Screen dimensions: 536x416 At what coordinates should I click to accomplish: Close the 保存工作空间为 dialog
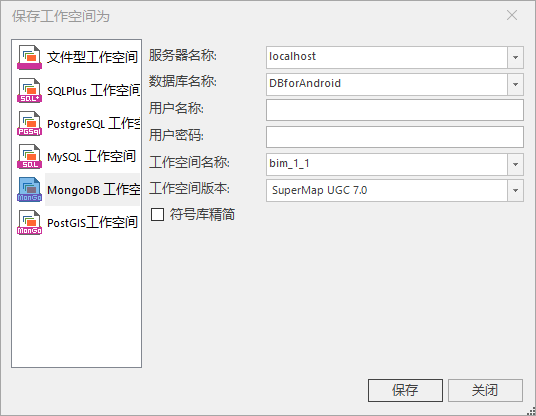click(512, 15)
